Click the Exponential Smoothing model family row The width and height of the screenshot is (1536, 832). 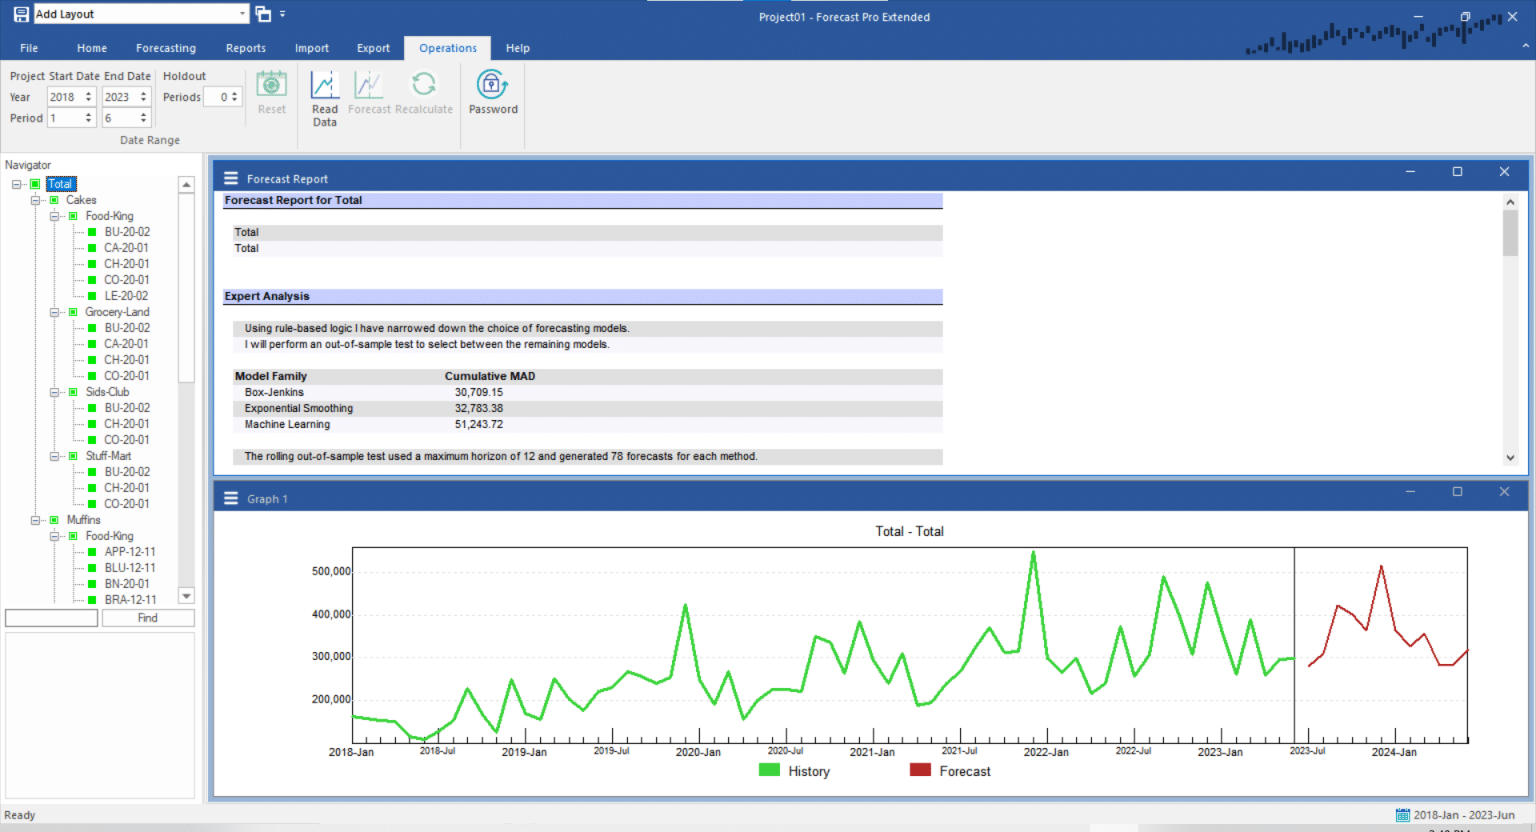(x=587, y=408)
